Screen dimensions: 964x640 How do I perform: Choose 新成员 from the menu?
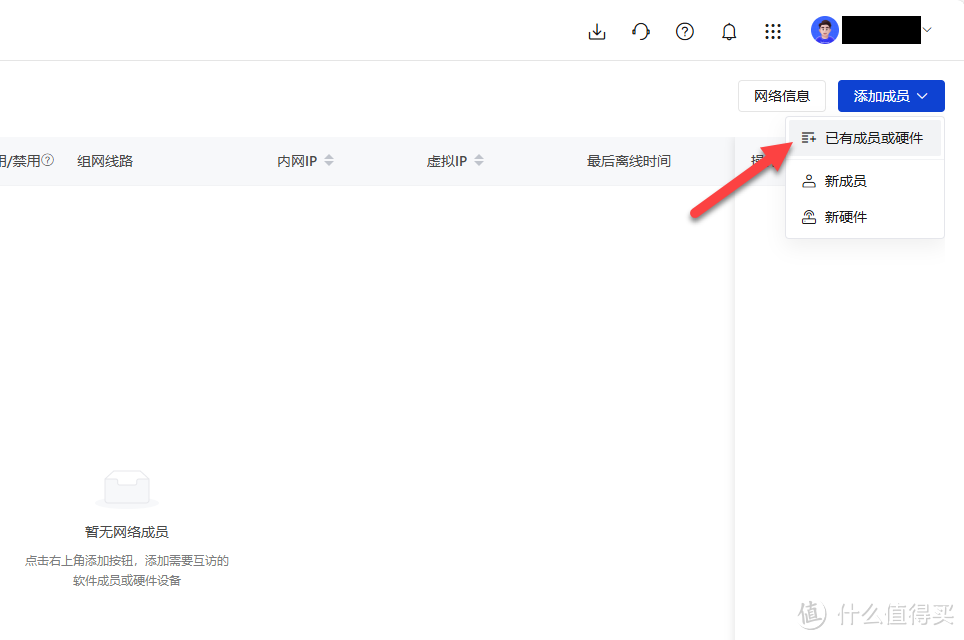pos(845,182)
